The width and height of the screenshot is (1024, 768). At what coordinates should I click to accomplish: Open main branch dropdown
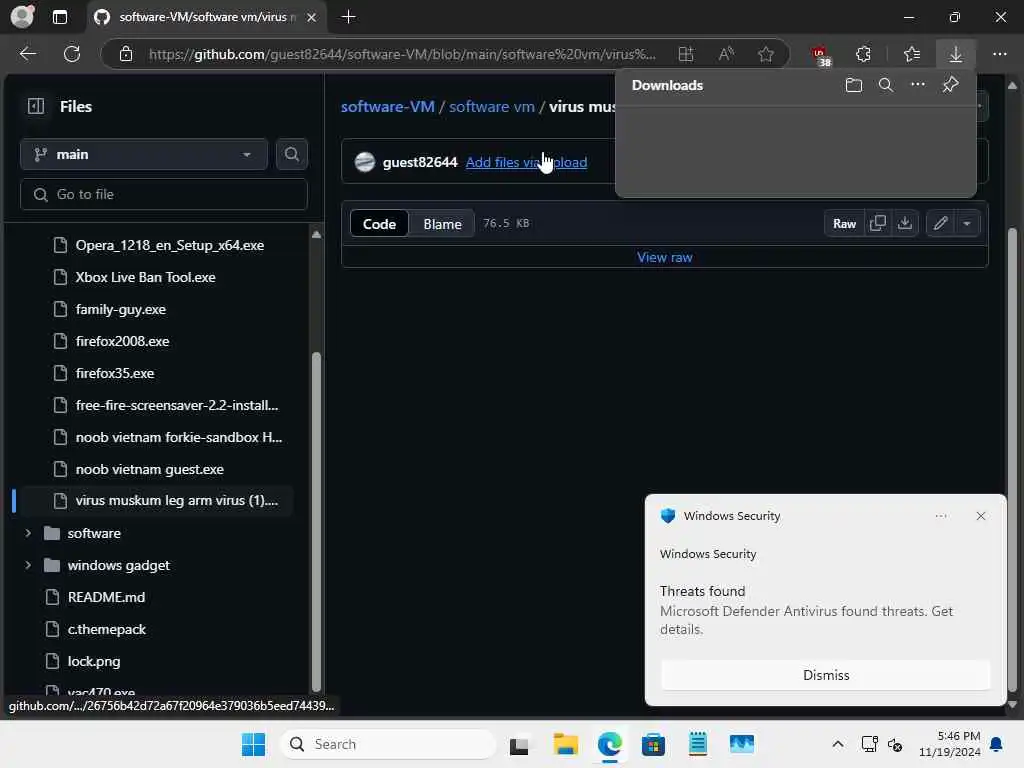coord(144,154)
